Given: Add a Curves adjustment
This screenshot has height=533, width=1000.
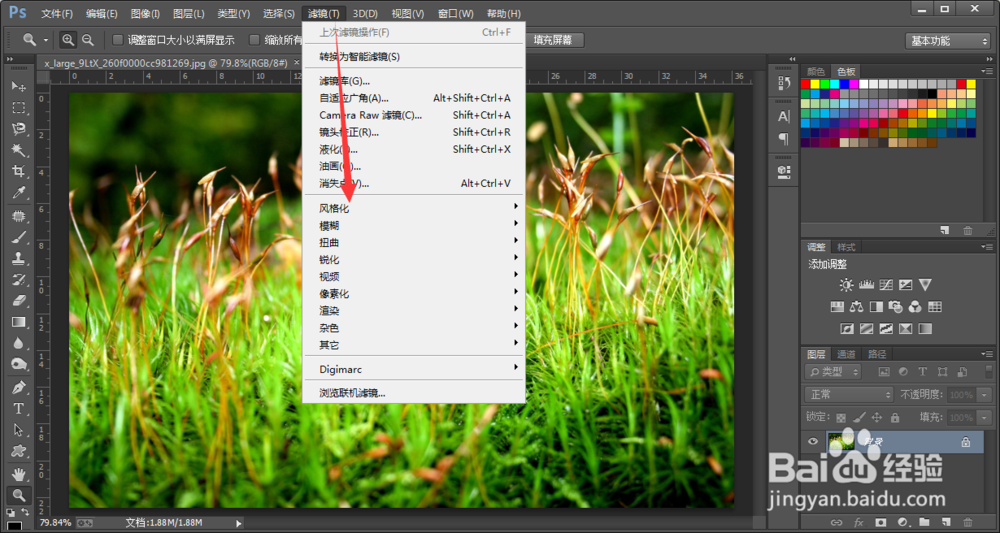Looking at the screenshot, I should click(886, 285).
